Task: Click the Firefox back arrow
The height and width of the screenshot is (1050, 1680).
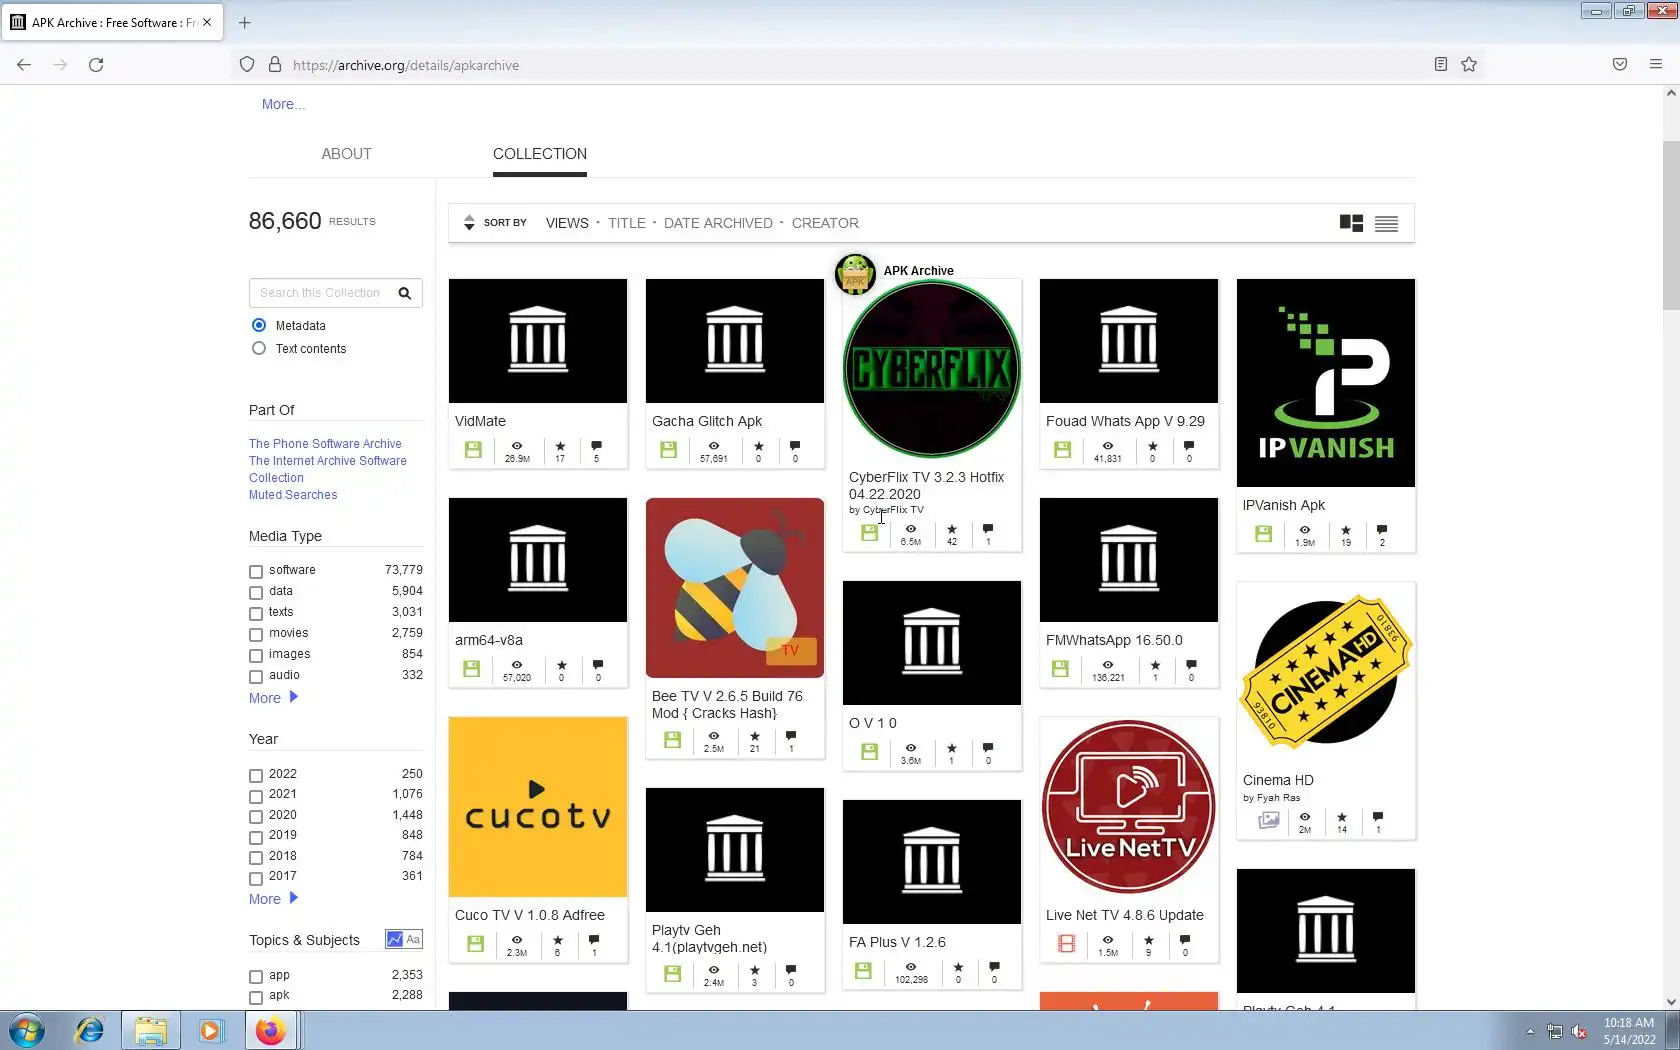Action: tap(24, 65)
